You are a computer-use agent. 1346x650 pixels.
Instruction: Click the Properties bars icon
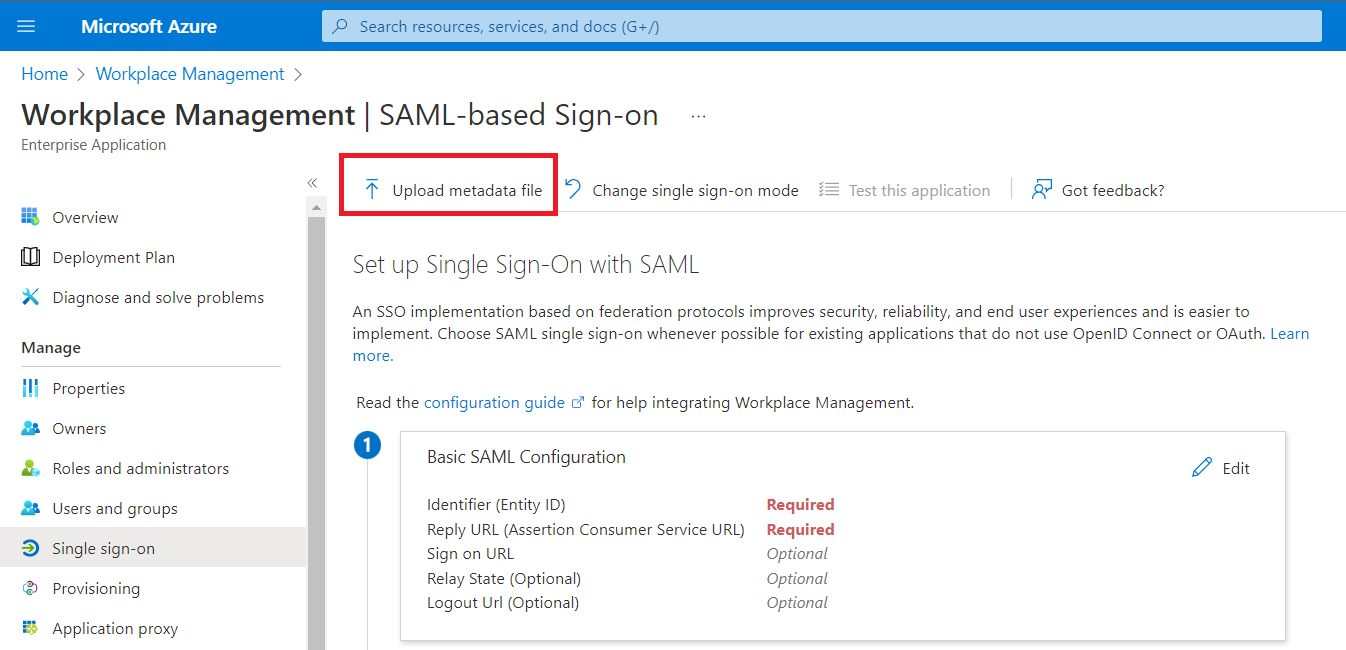tap(30, 388)
